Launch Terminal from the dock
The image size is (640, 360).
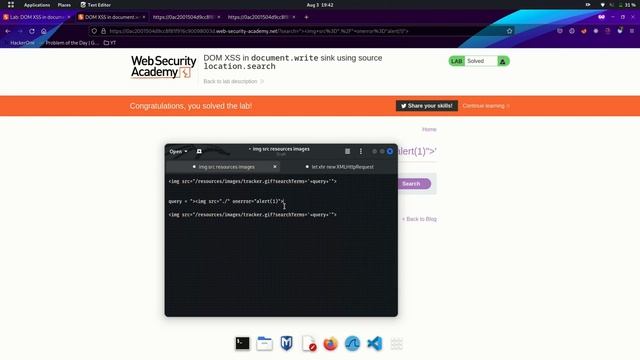[x=242, y=343]
